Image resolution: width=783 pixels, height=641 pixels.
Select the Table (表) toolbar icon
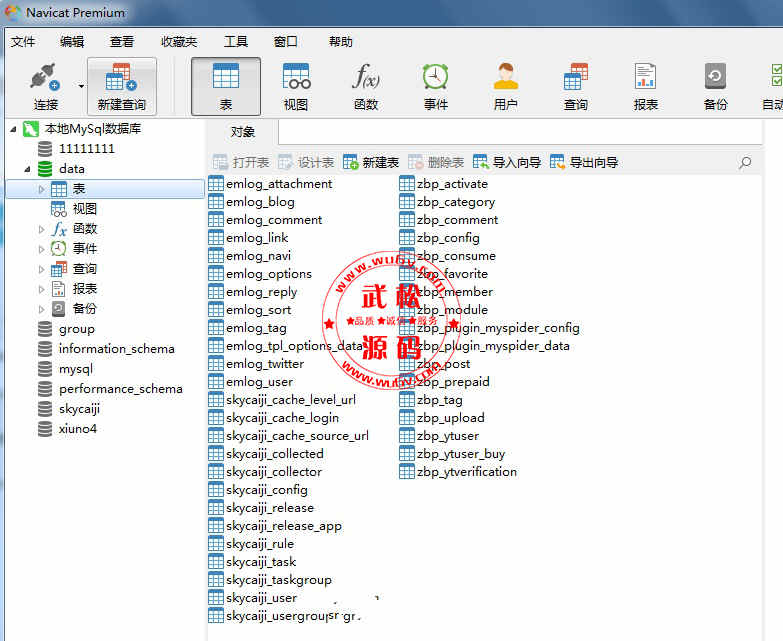pos(226,86)
